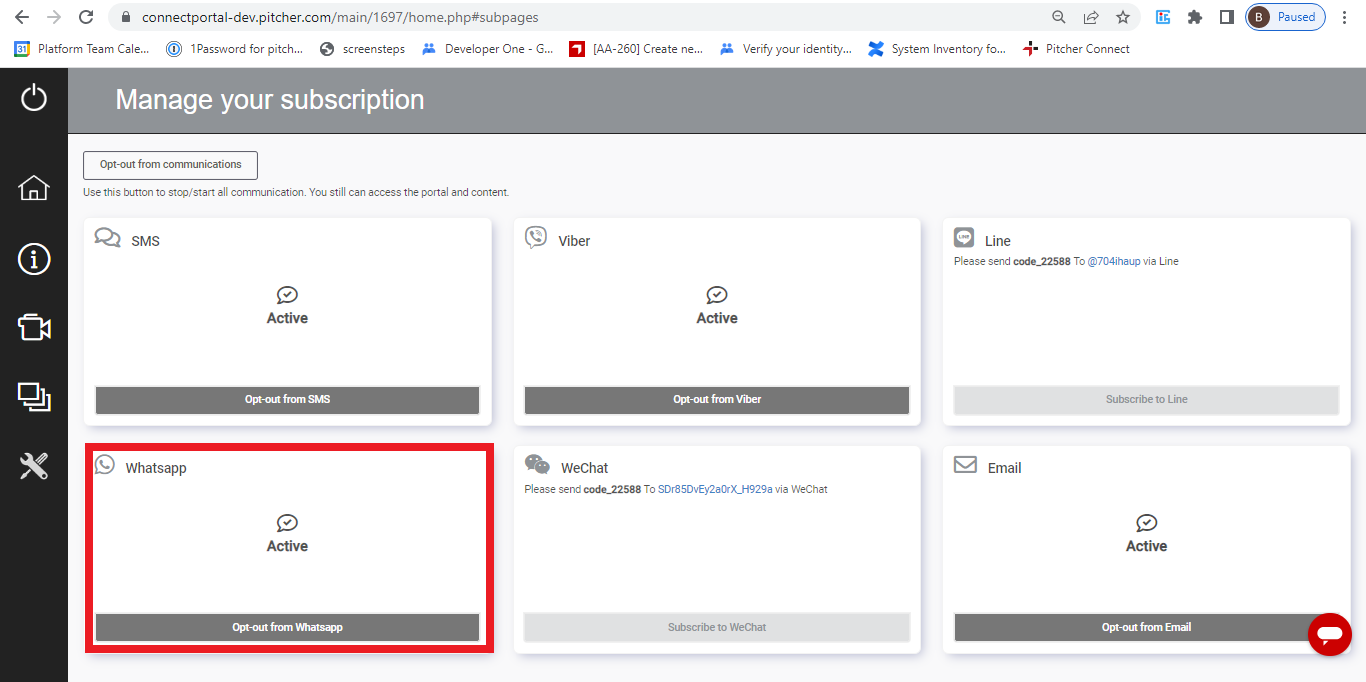Screen dimensions: 1366x682
Task: Open the browser extensions puzzle icon
Action: (1194, 17)
